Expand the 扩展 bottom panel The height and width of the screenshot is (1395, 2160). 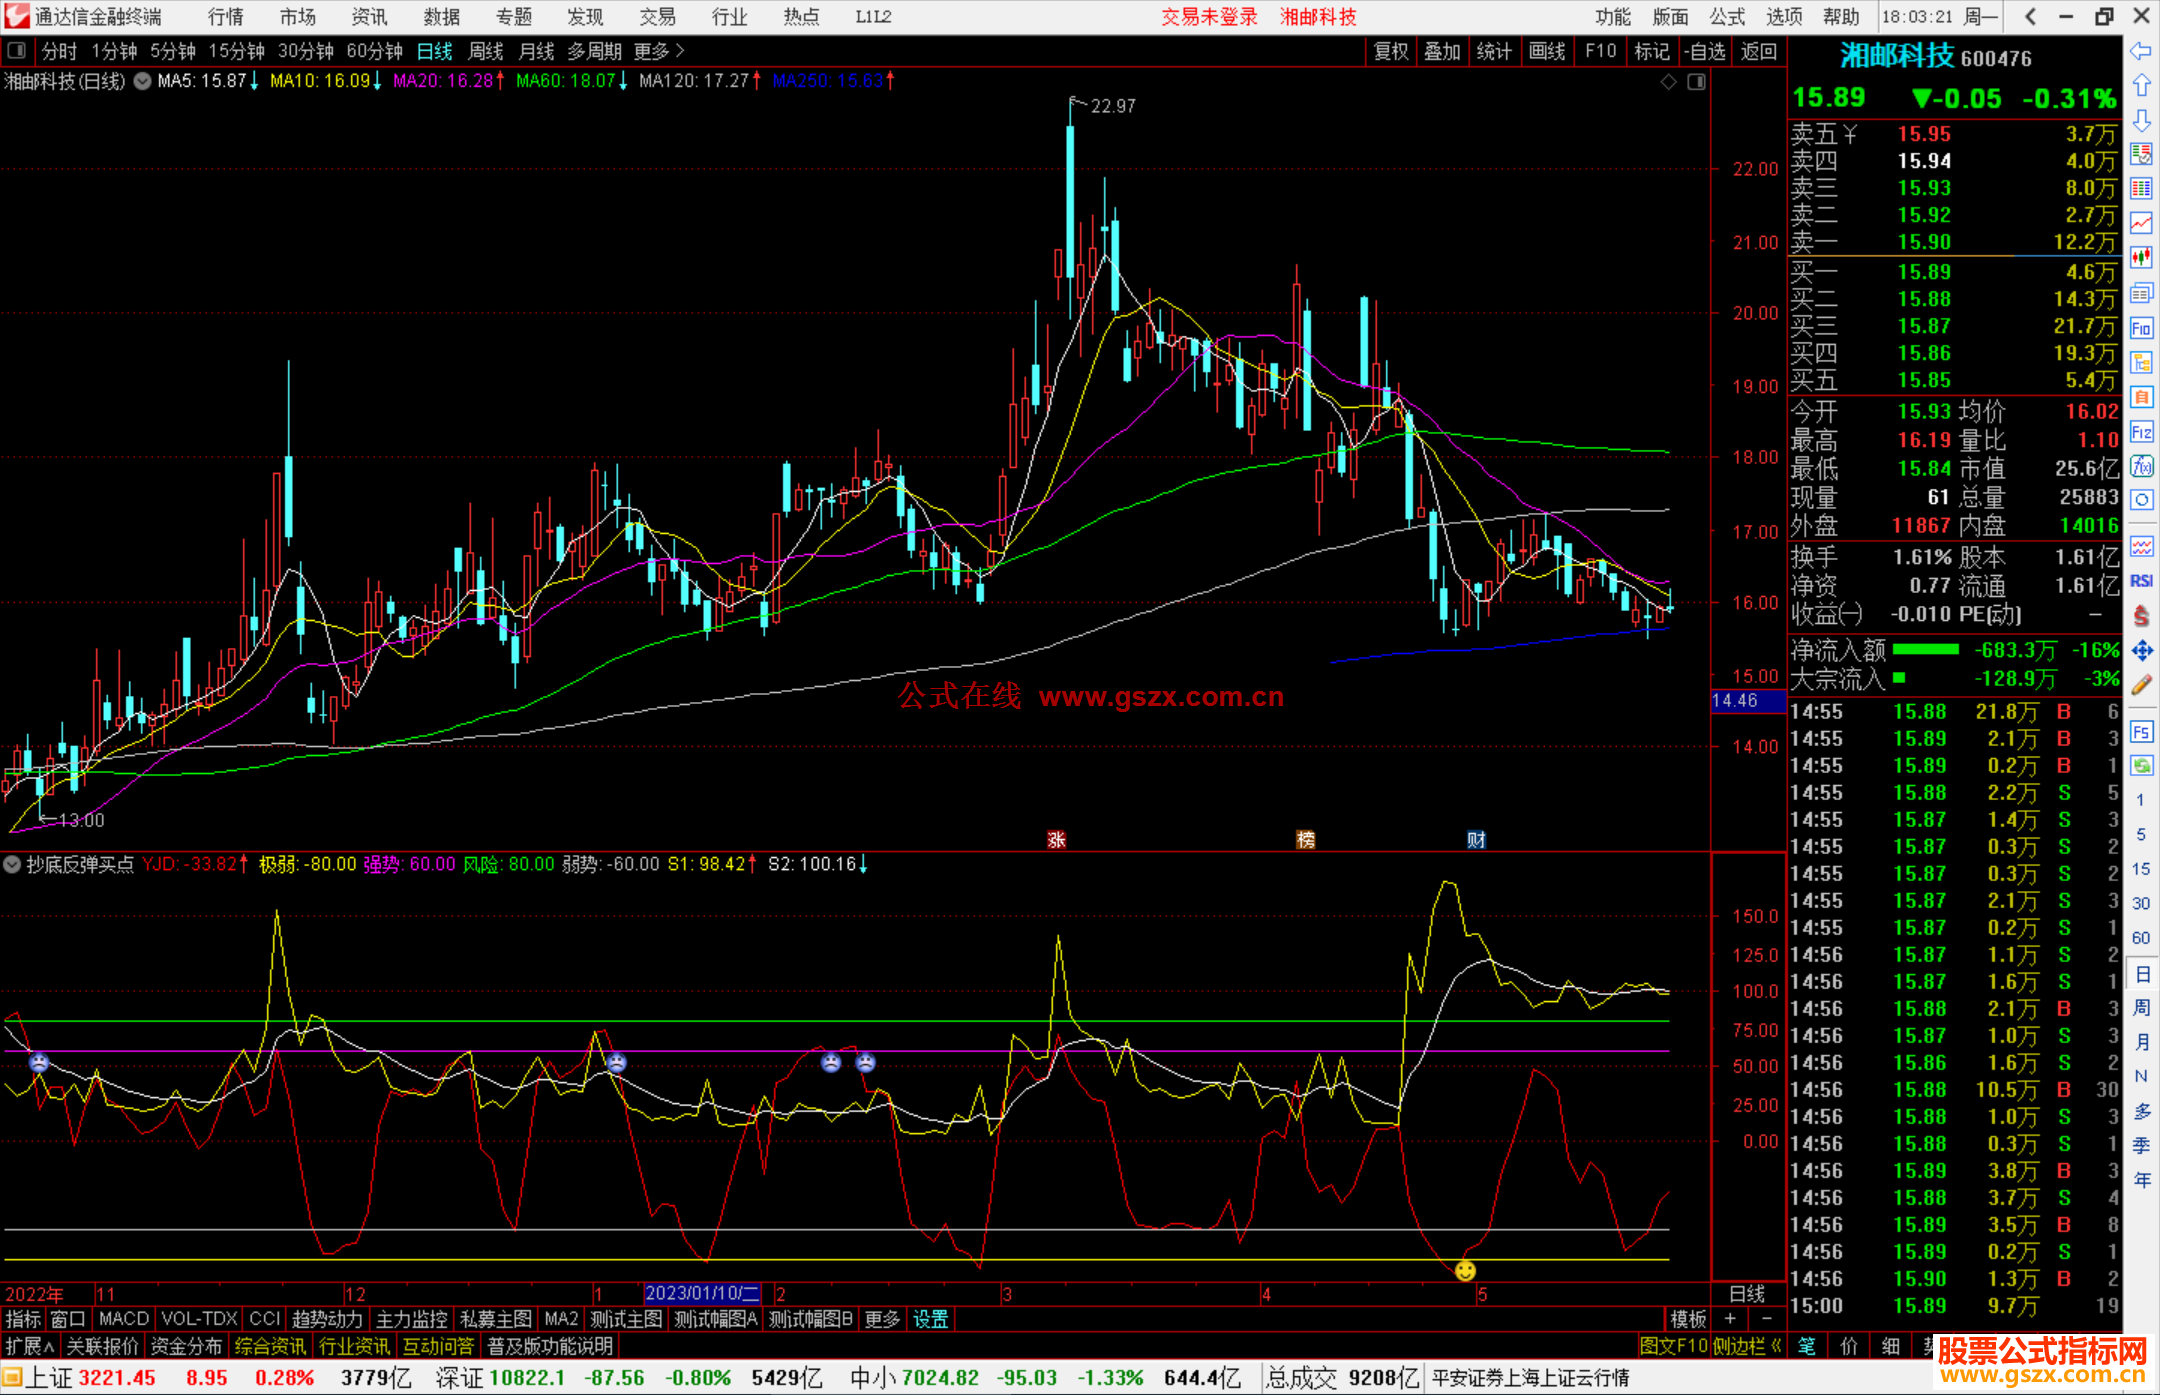click(30, 1346)
